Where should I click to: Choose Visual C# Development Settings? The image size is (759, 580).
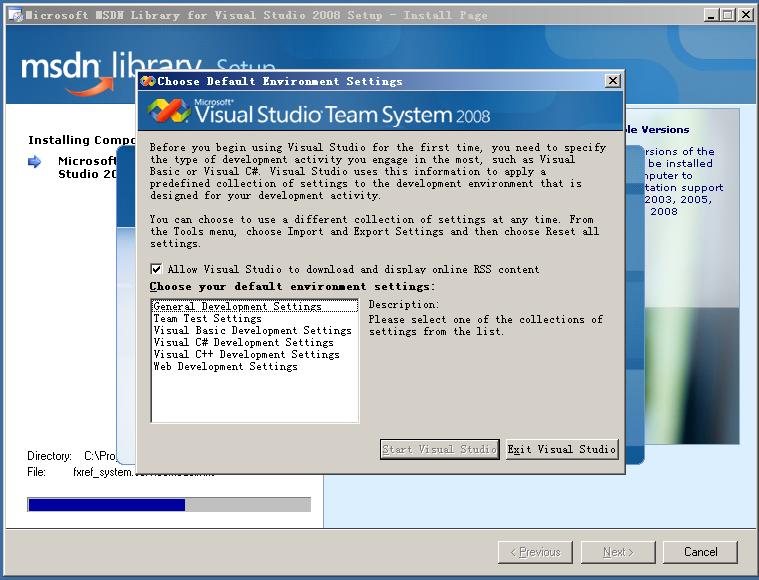coord(255,343)
